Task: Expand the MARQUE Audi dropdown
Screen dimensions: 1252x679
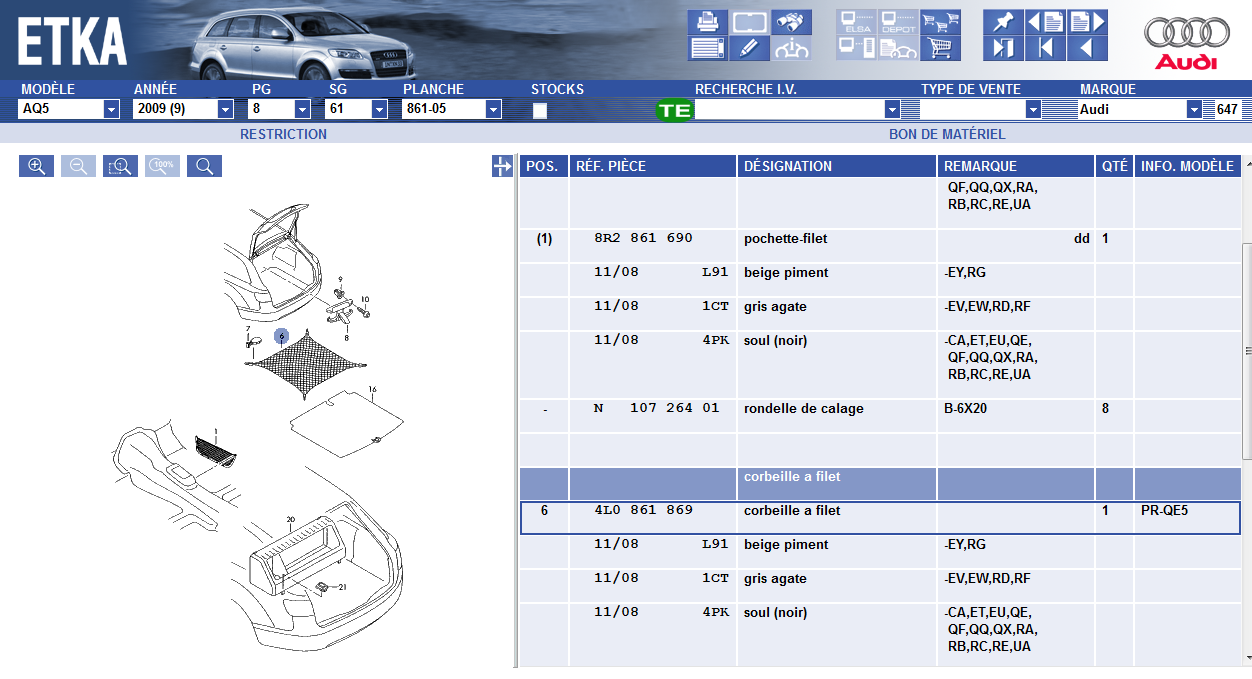Action: [1193, 110]
